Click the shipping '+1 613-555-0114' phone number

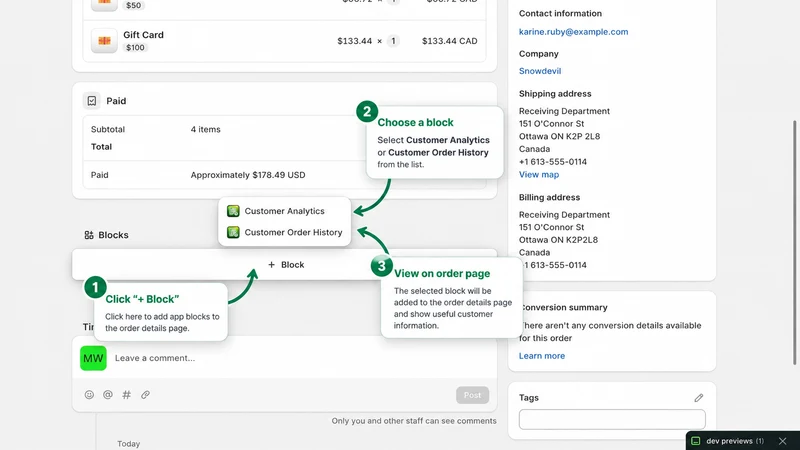[x=553, y=162]
